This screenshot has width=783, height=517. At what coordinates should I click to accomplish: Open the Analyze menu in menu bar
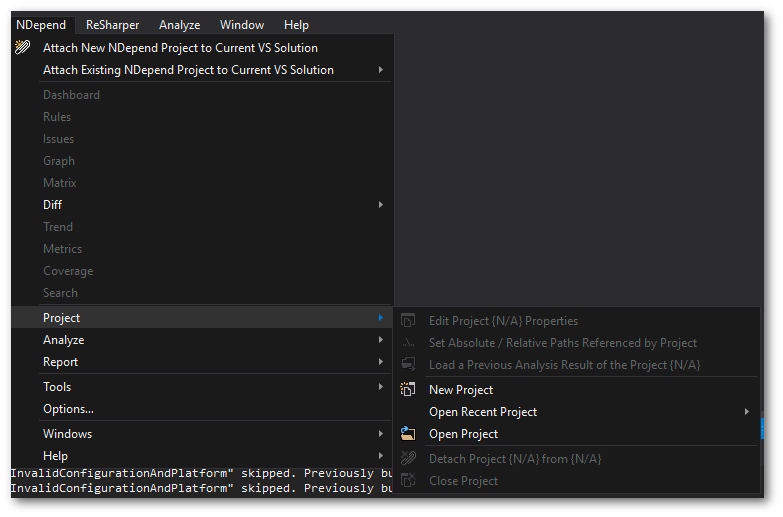(x=179, y=24)
